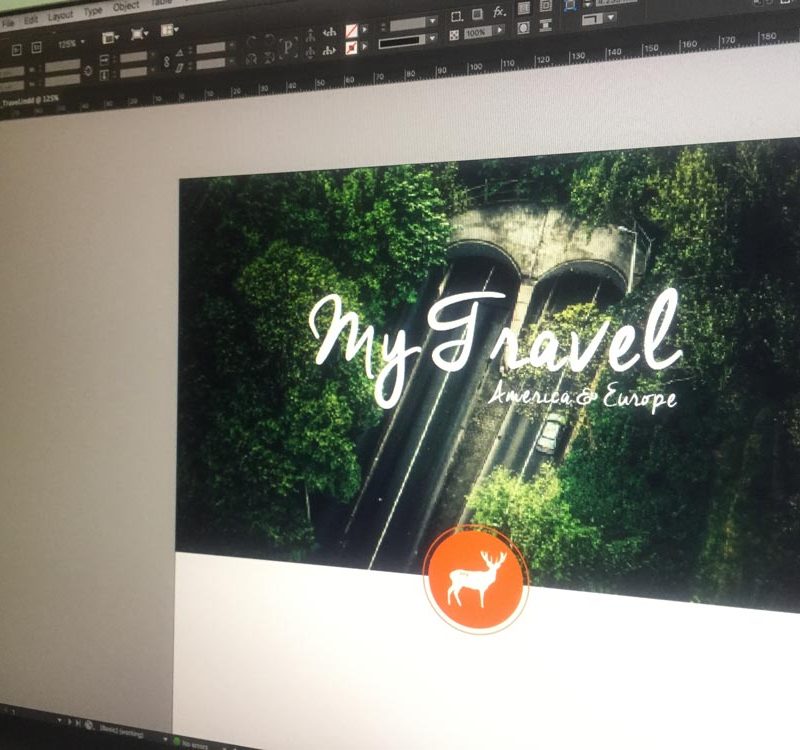Toggle constrain proportions link for width and height
This screenshot has width=800, height=750.
pos(88,71)
